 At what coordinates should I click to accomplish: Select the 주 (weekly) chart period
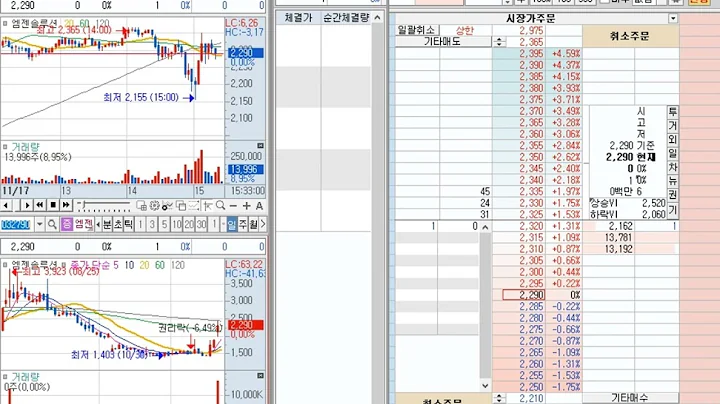[x=242, y=224]
